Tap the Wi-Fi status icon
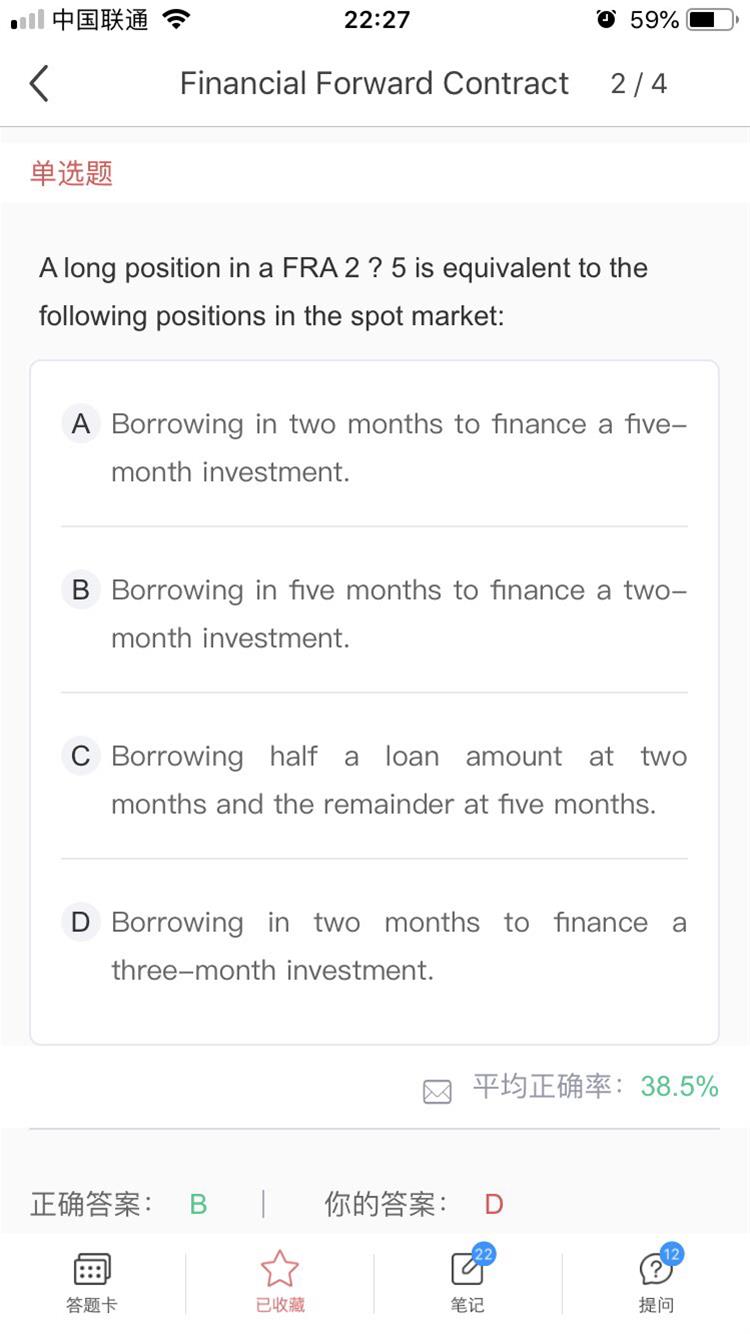This screenshot has width=750, height=1334. point(176,20)
